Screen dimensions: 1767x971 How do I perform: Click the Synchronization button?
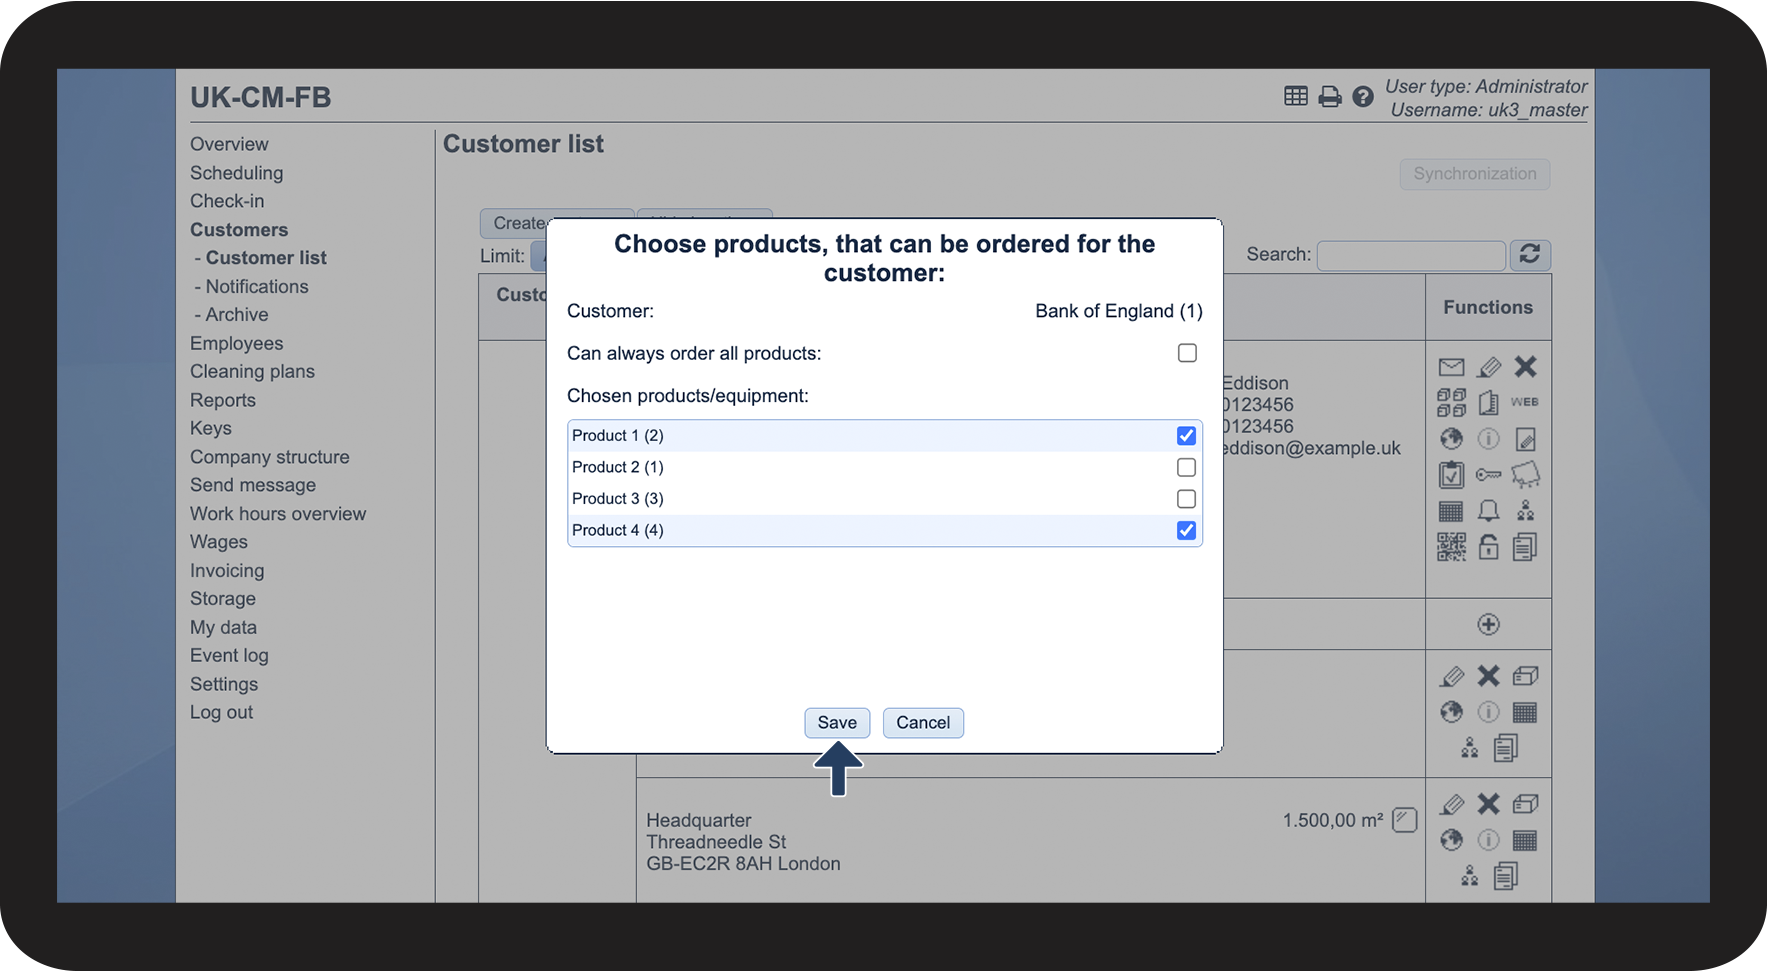1475,174
